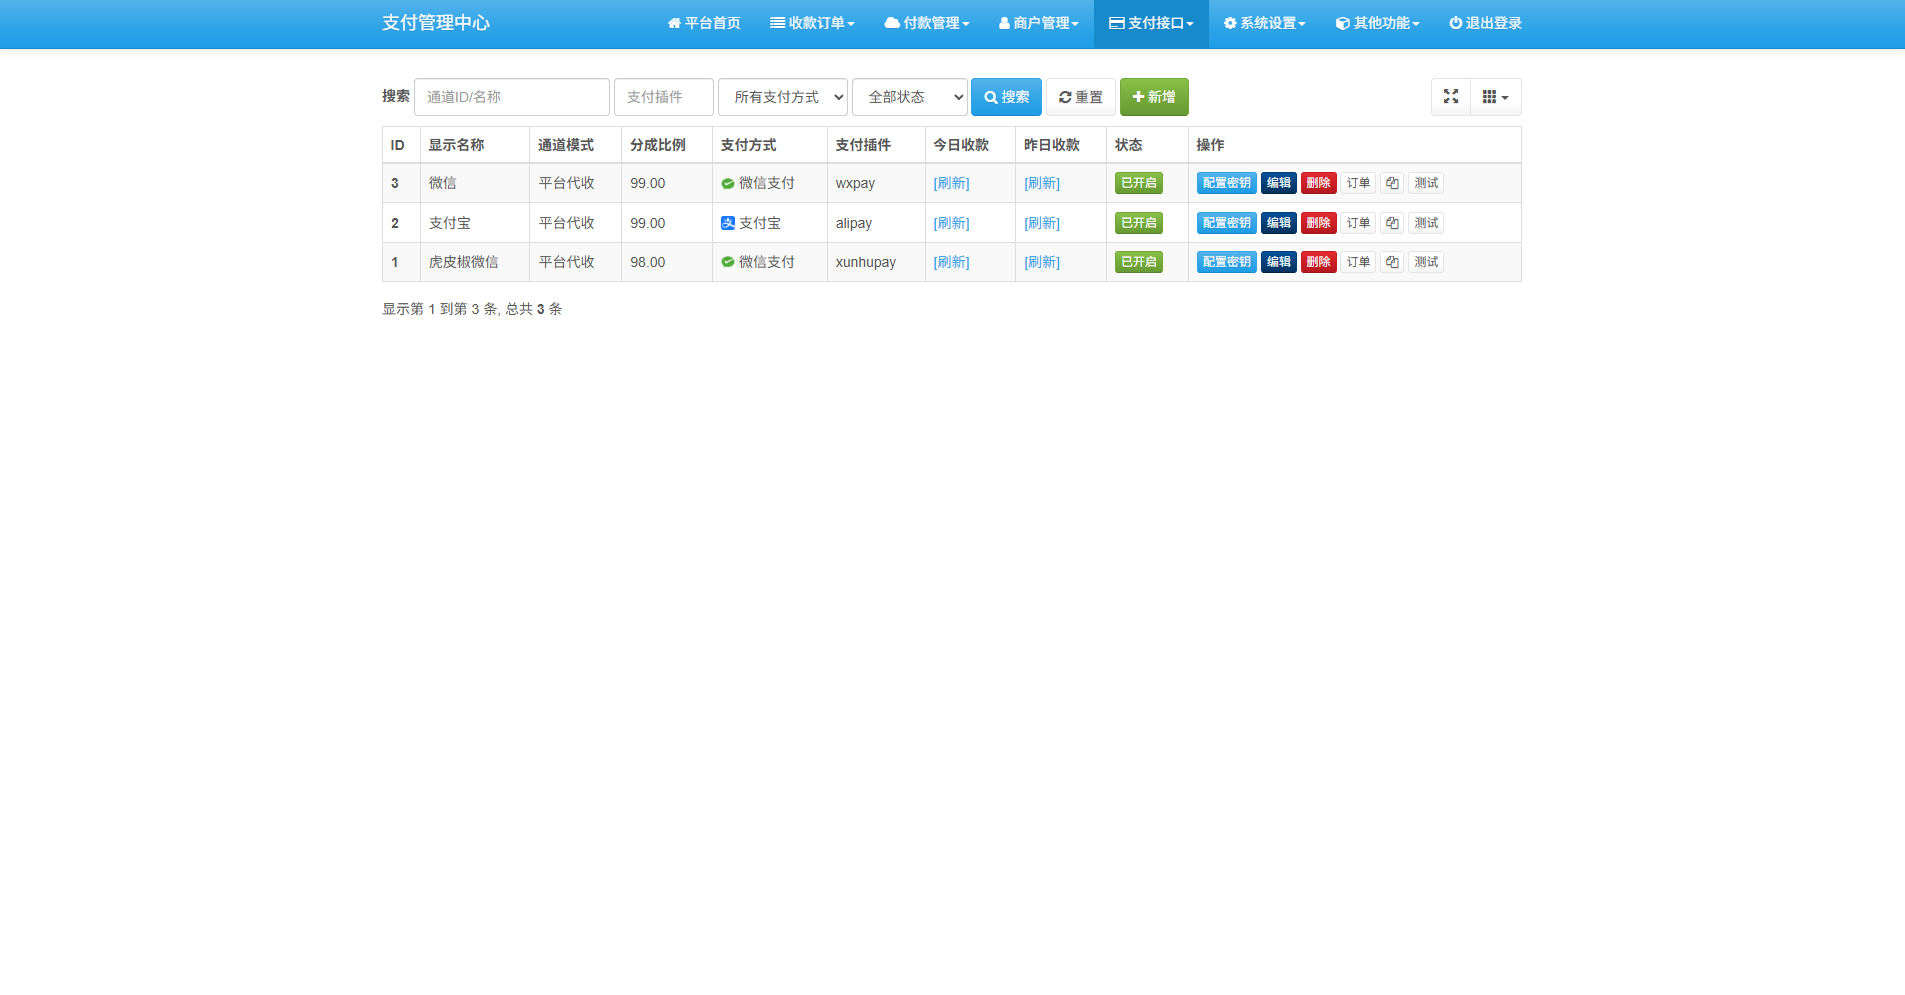Go to 平台首页 in navbar
Viewport: 1905px width, 995px height.
click(704, 23)
